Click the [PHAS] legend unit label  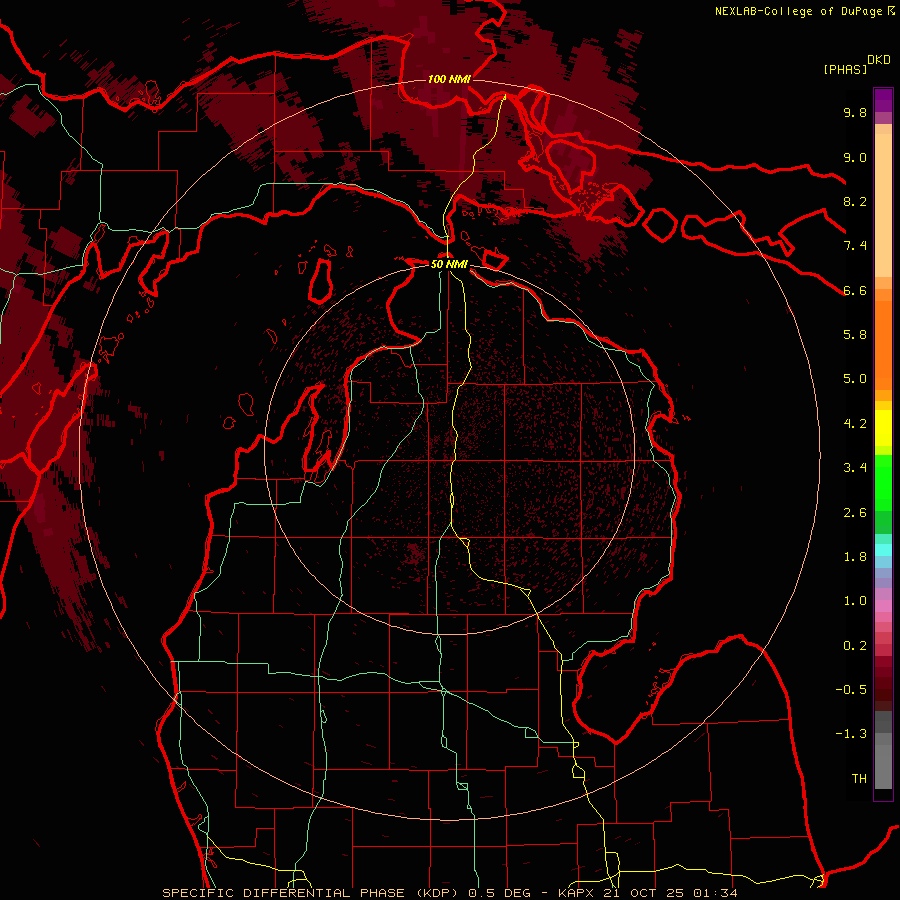point(845,69)
